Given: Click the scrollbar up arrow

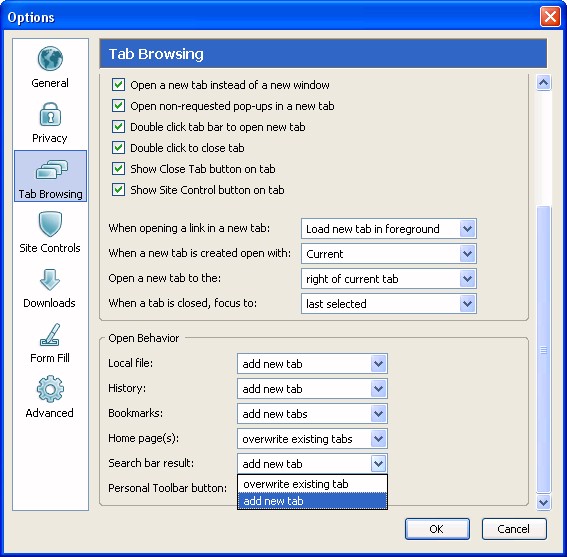Looking at the screenshot, I should [543, 83].
